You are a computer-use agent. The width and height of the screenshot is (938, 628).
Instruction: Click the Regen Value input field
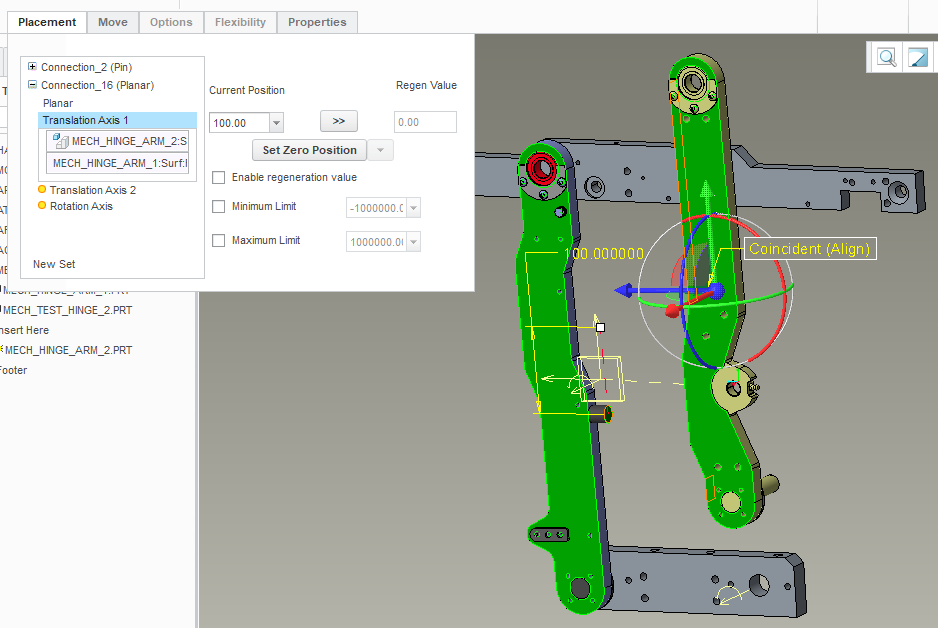click(424, 122)
